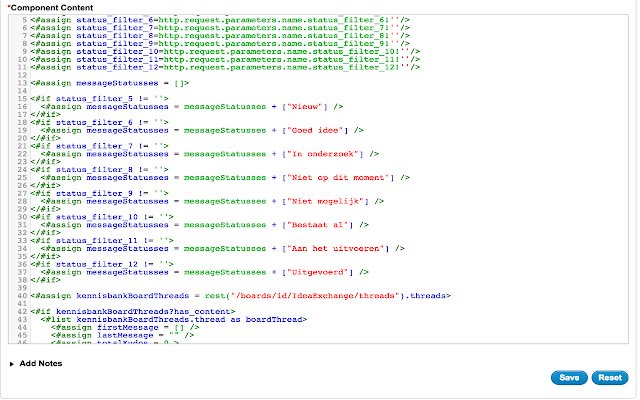Image resolution: width=640 pixels, height=400 pixels.
Task: Click the status_filter_9 assign on line 8
Action: click(220, 44)
